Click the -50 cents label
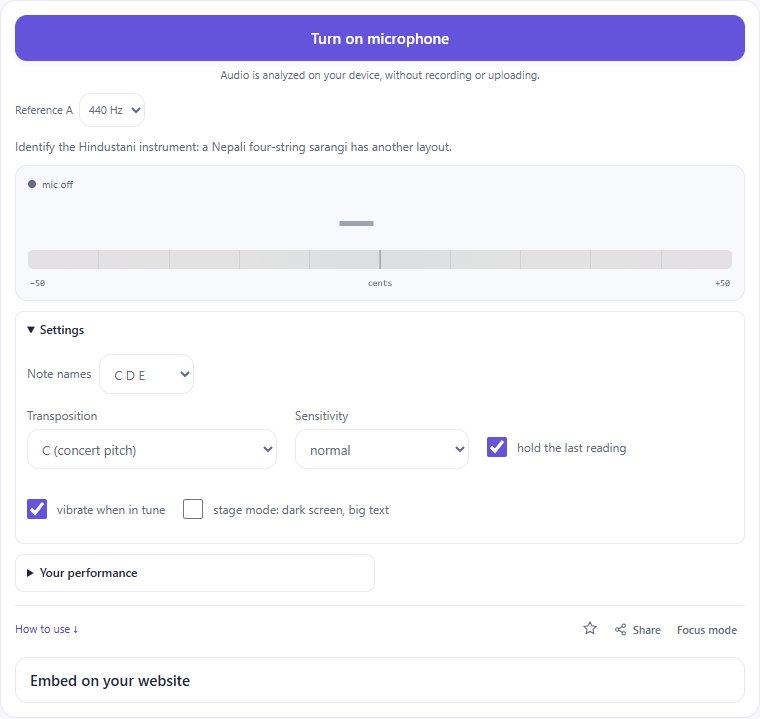 click(x=37, y=283)
